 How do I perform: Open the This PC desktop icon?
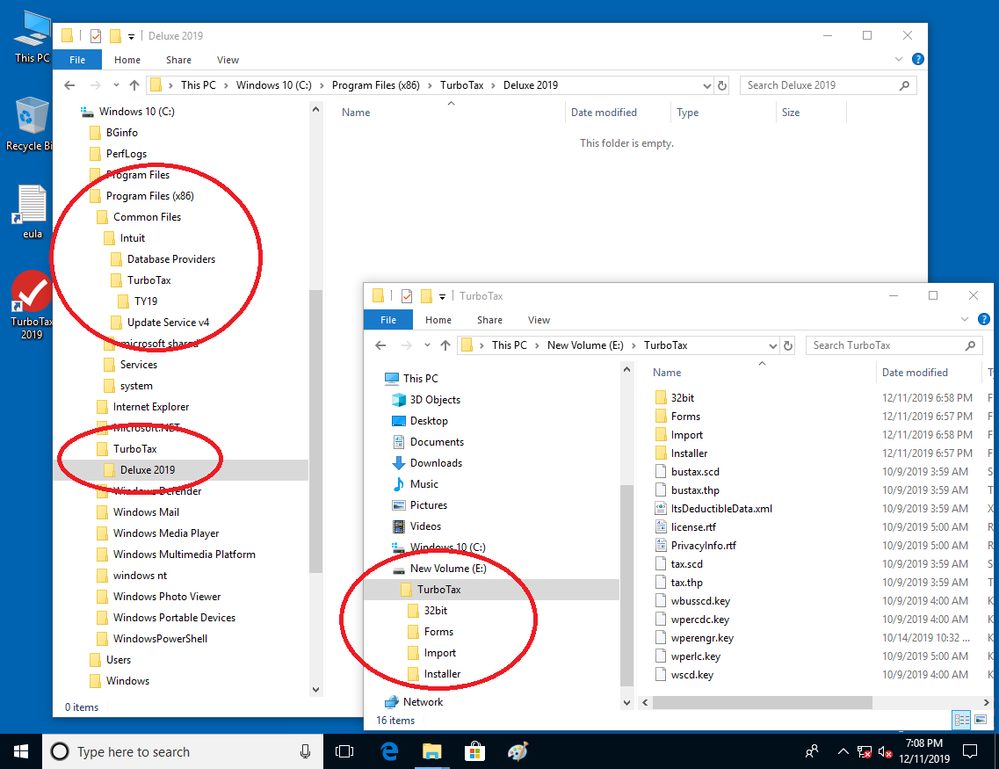click(31, 37)
